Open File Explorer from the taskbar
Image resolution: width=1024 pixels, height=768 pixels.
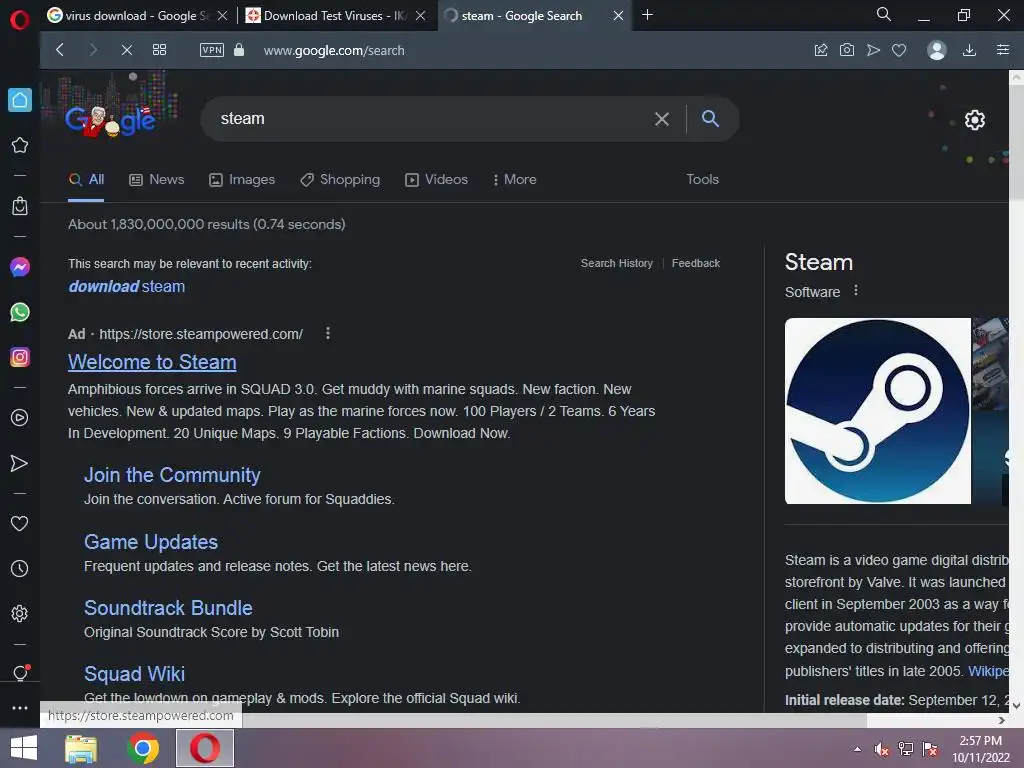(x=81, y=748)
